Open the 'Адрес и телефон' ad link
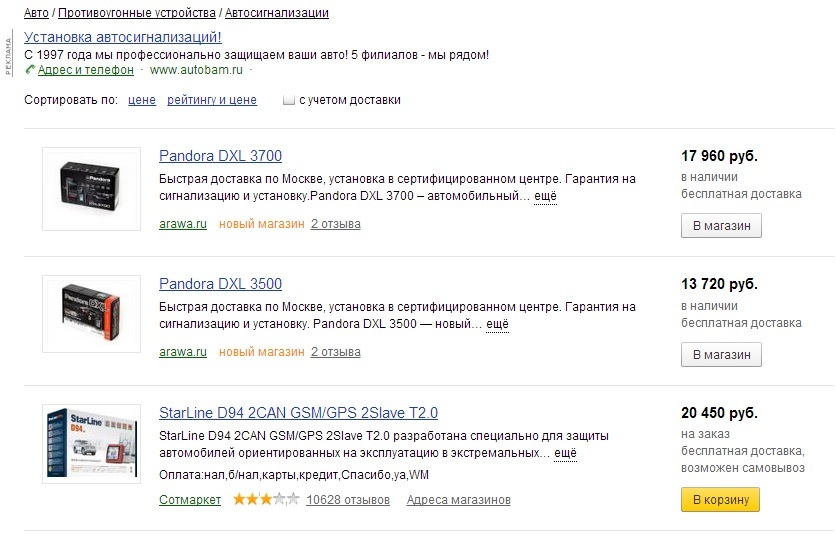The image size is (836, 534). pyautogui.click(x=86, y=70)
